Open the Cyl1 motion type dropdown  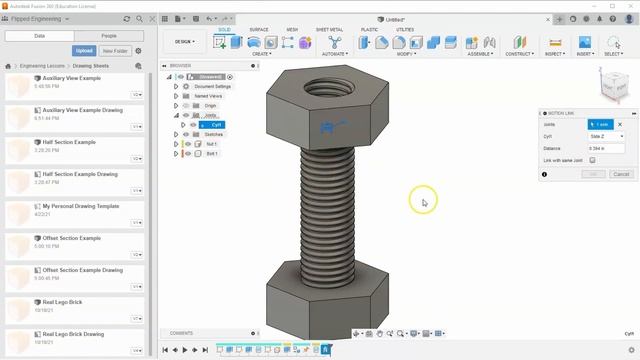607,136
